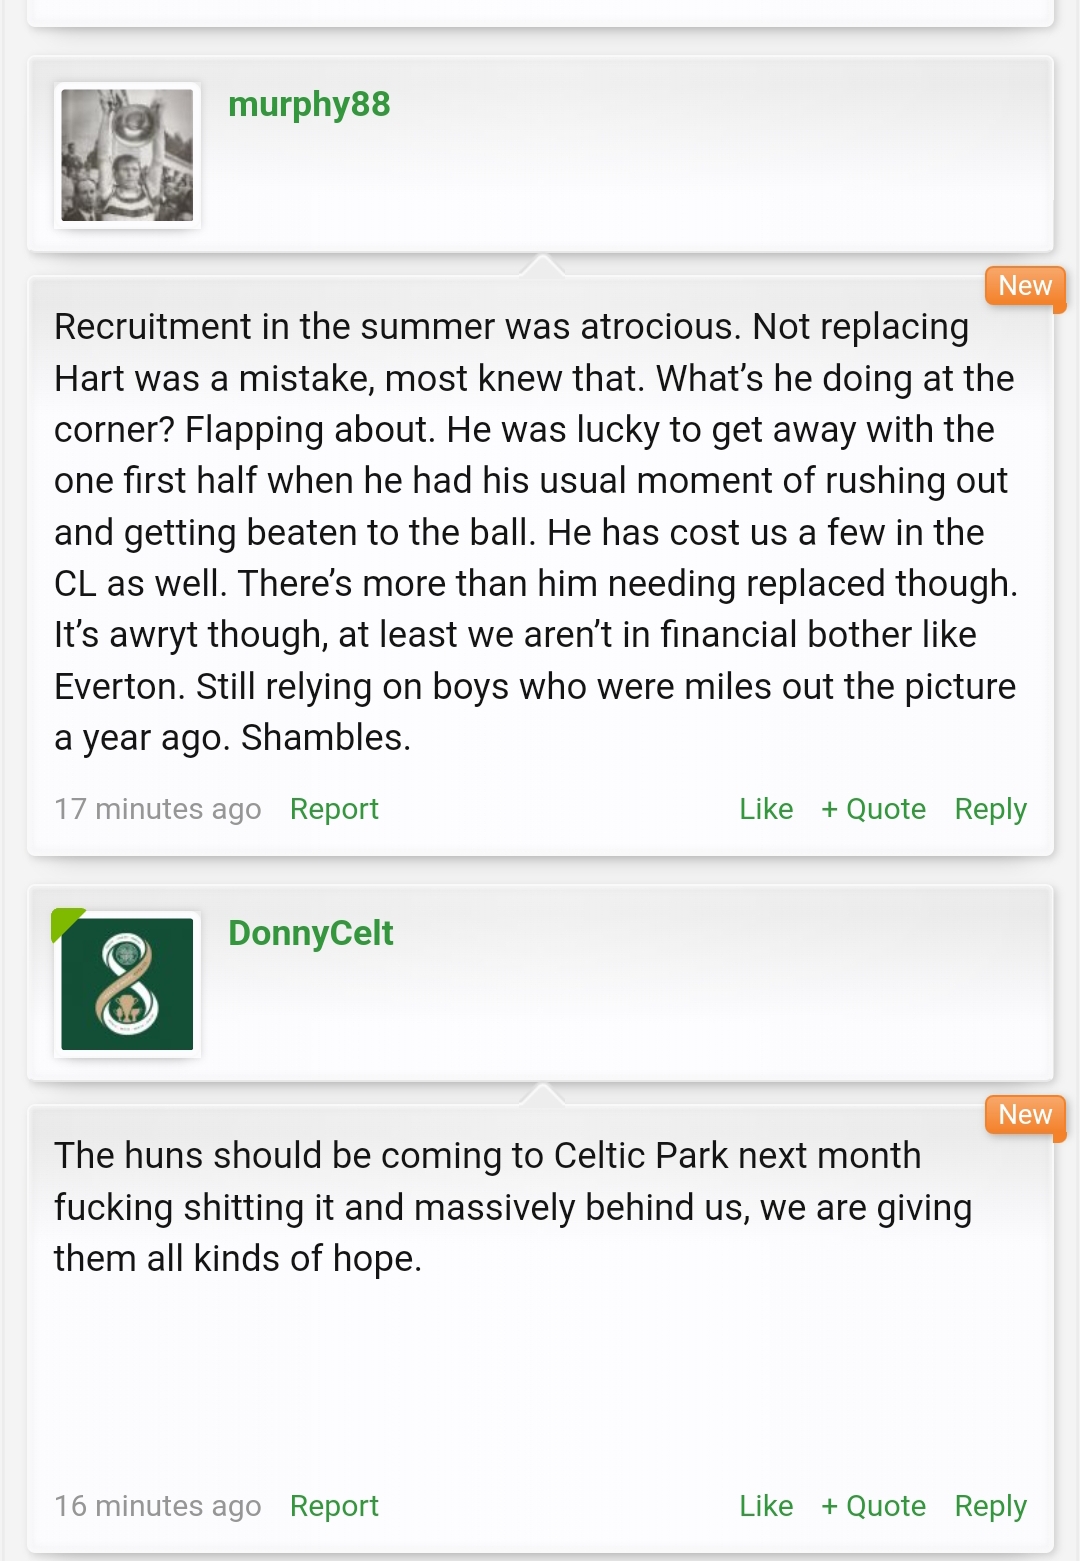Click the 16 minutes ago timestamp

tap(158, 1506)
